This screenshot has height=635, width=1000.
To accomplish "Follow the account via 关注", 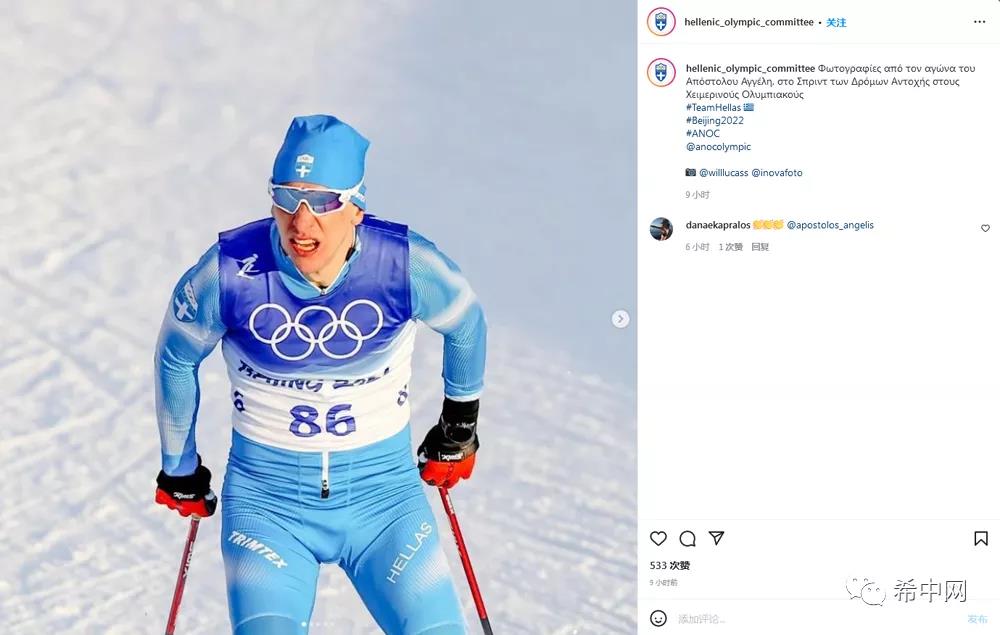I will [x=836, y=22].
